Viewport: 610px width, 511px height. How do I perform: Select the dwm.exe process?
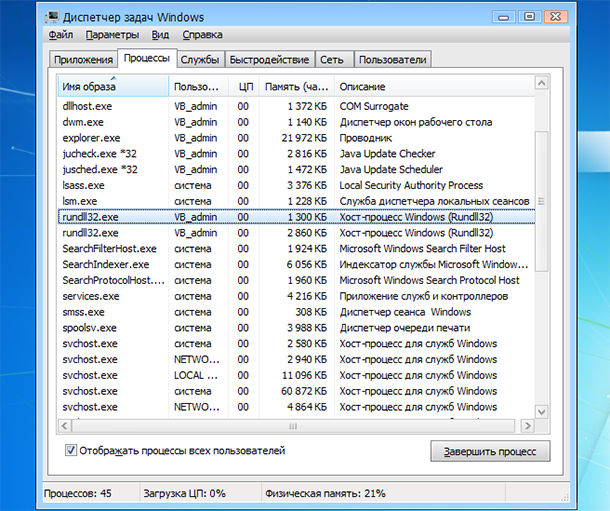[296, 122]
